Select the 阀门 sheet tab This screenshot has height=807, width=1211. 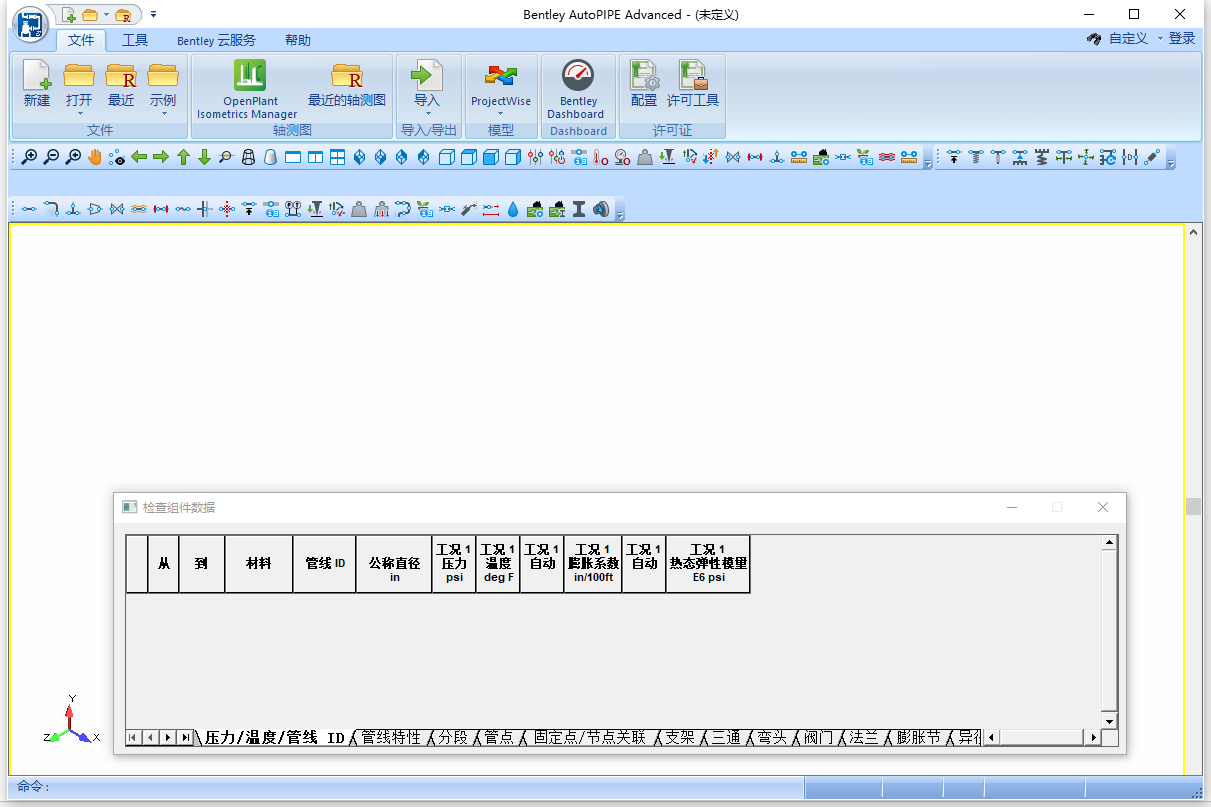[x=818, y=738]
